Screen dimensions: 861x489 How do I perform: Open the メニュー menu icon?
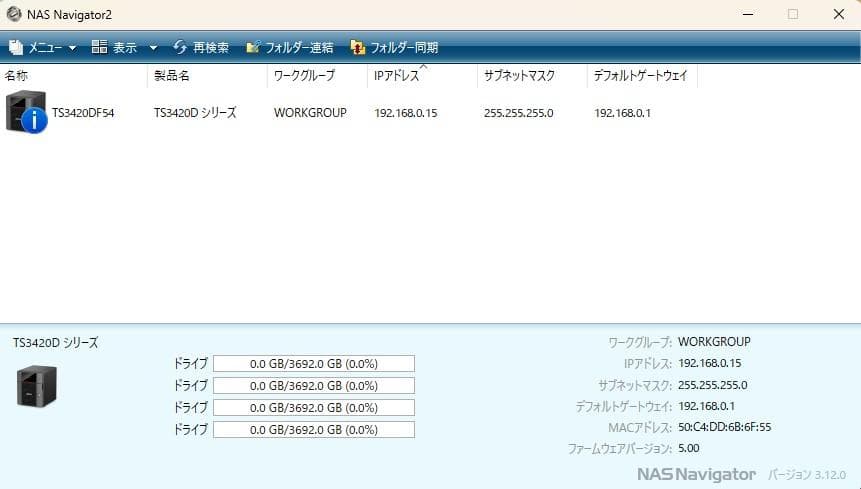[x=16, y=48]
